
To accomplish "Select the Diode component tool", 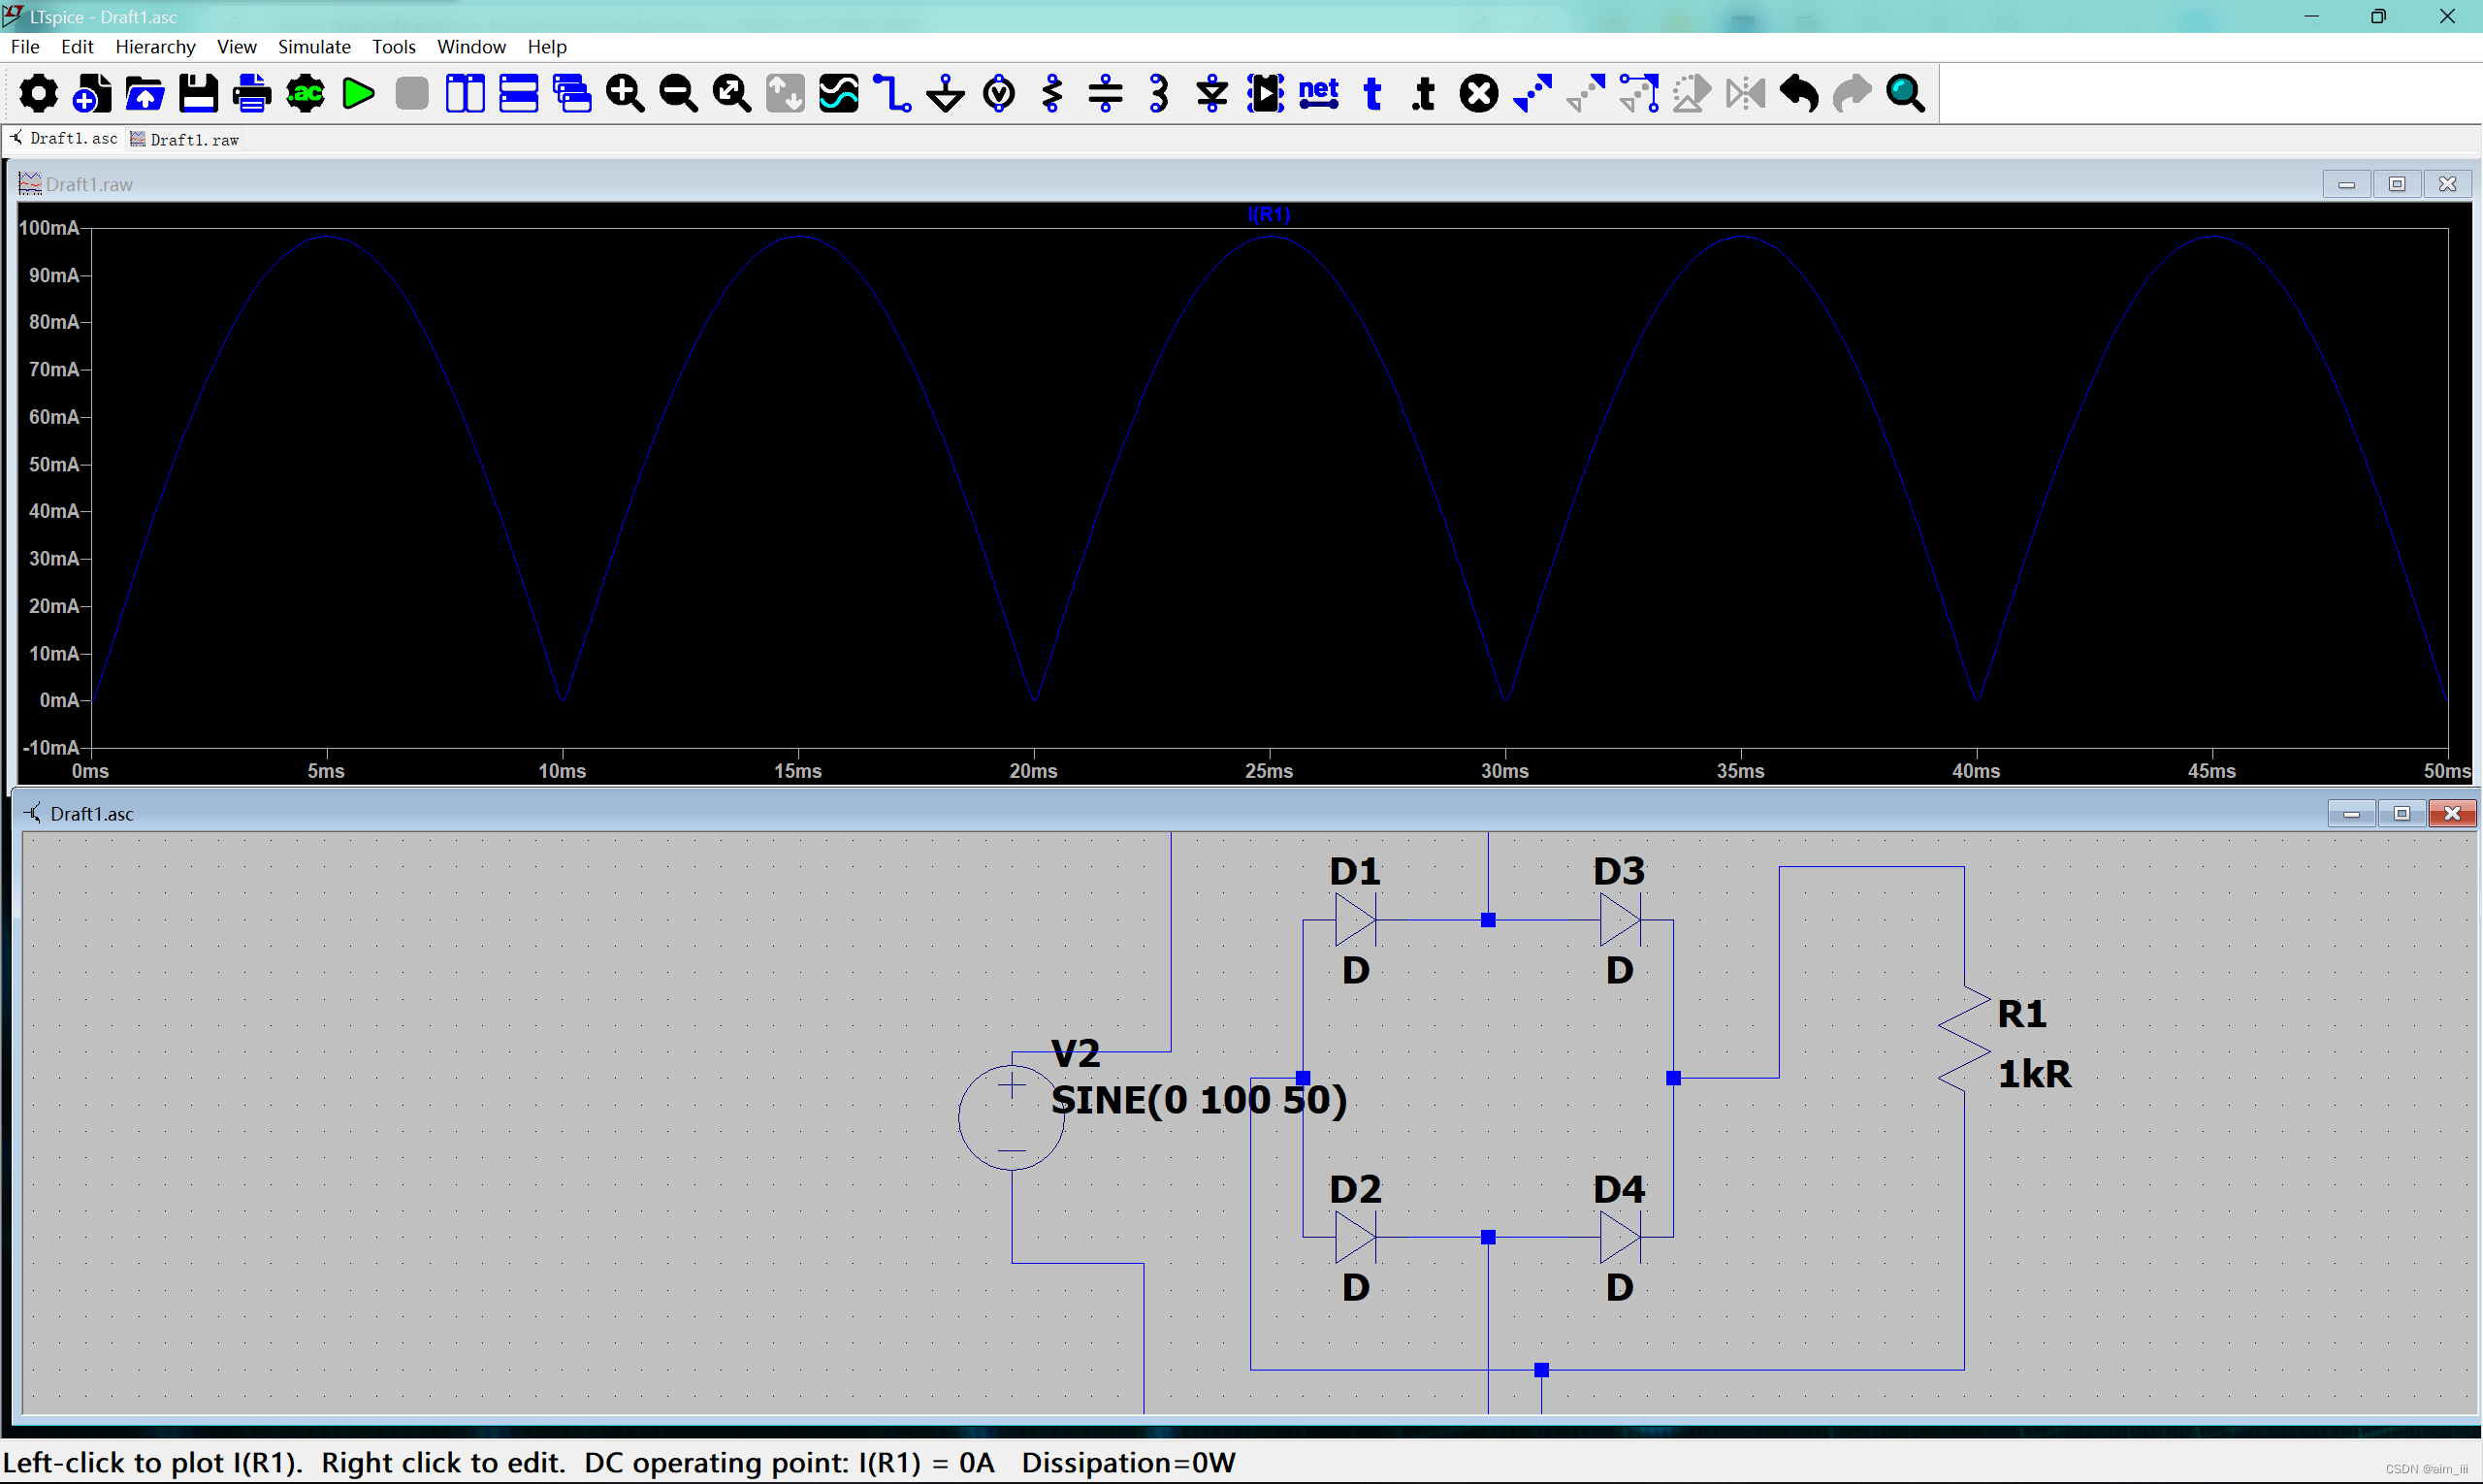I will (x=1212, y=94).
